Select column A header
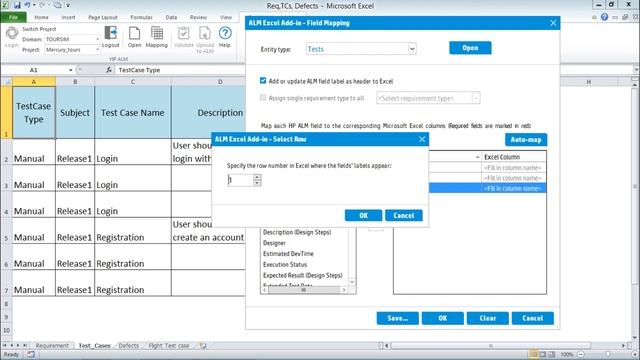 click(x=34, y=82)
